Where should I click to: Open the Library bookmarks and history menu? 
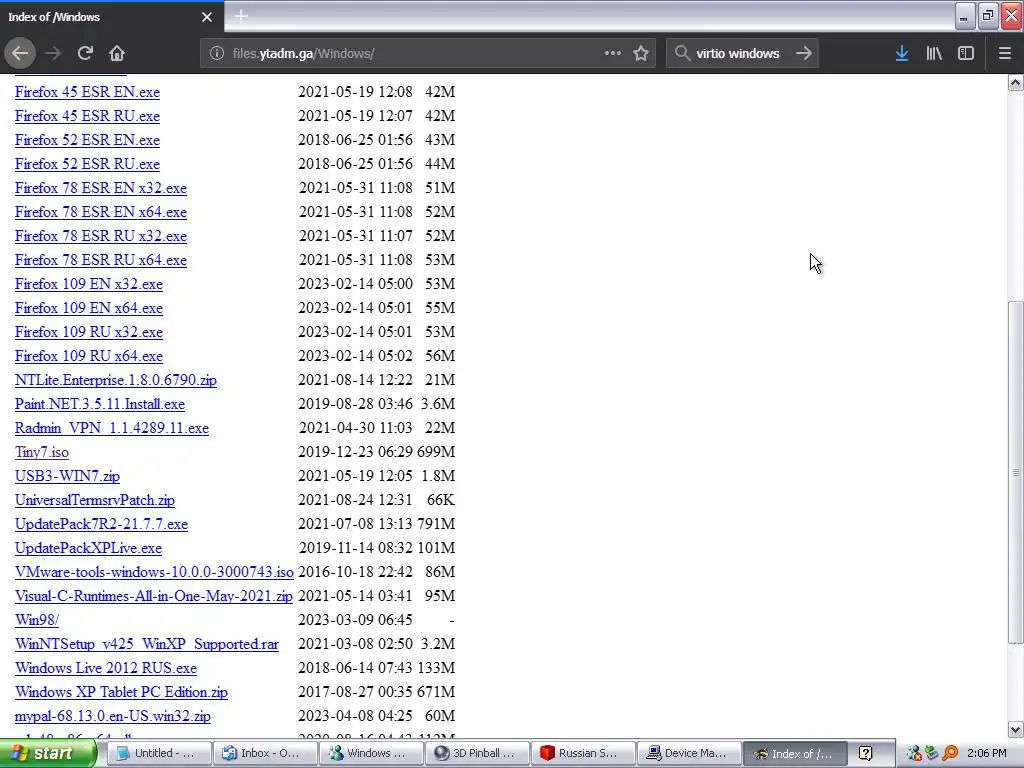pos(934,53)
